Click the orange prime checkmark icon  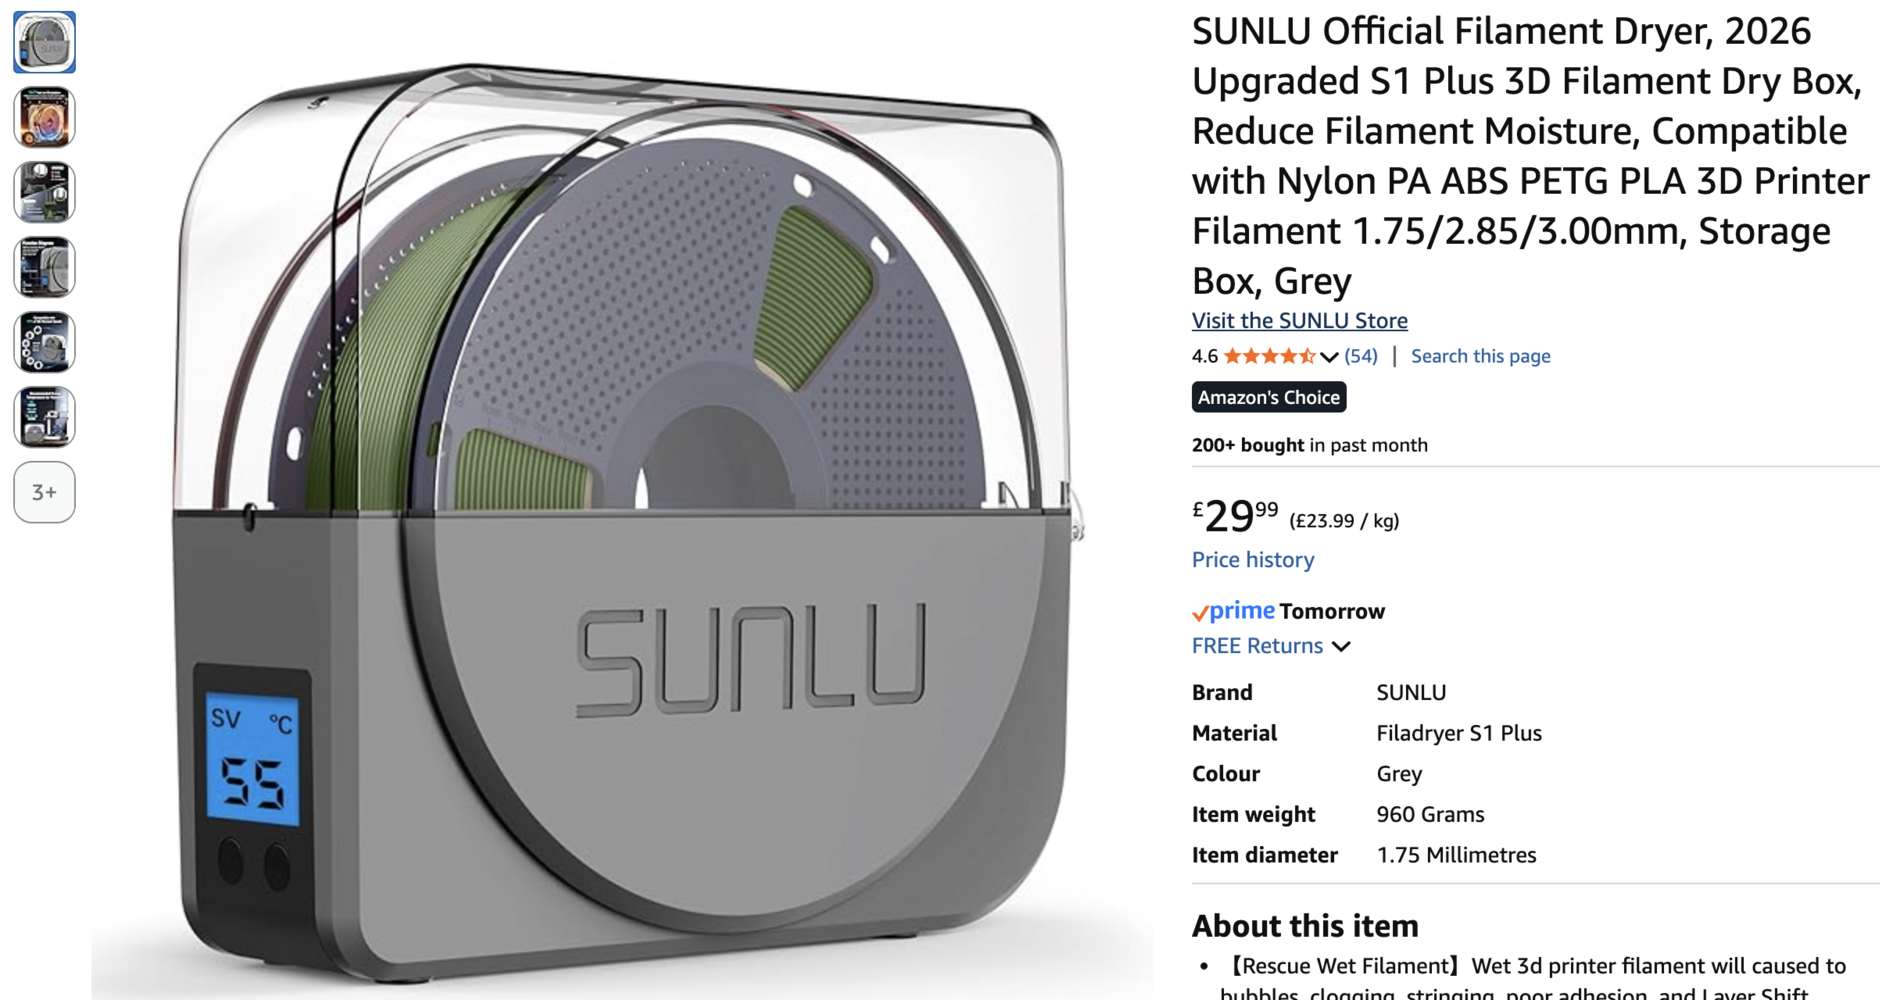coord(1200,613)
